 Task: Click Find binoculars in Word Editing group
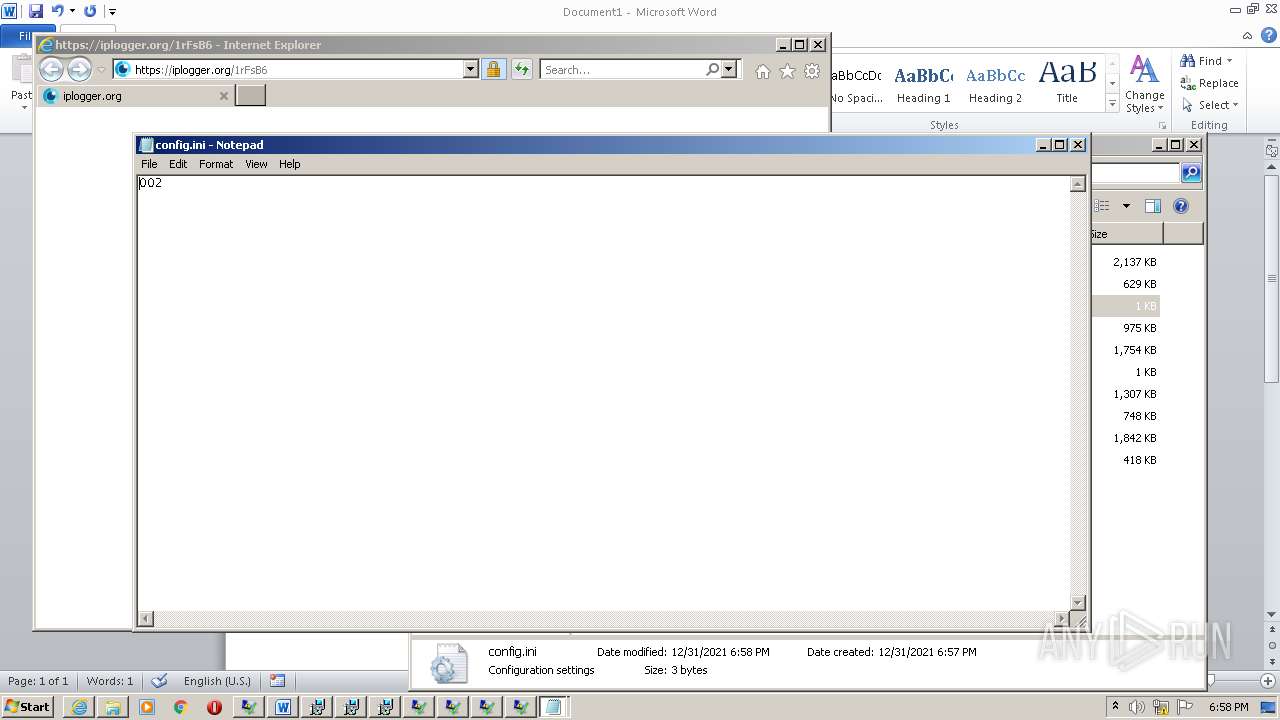(x=1207, y=61)
